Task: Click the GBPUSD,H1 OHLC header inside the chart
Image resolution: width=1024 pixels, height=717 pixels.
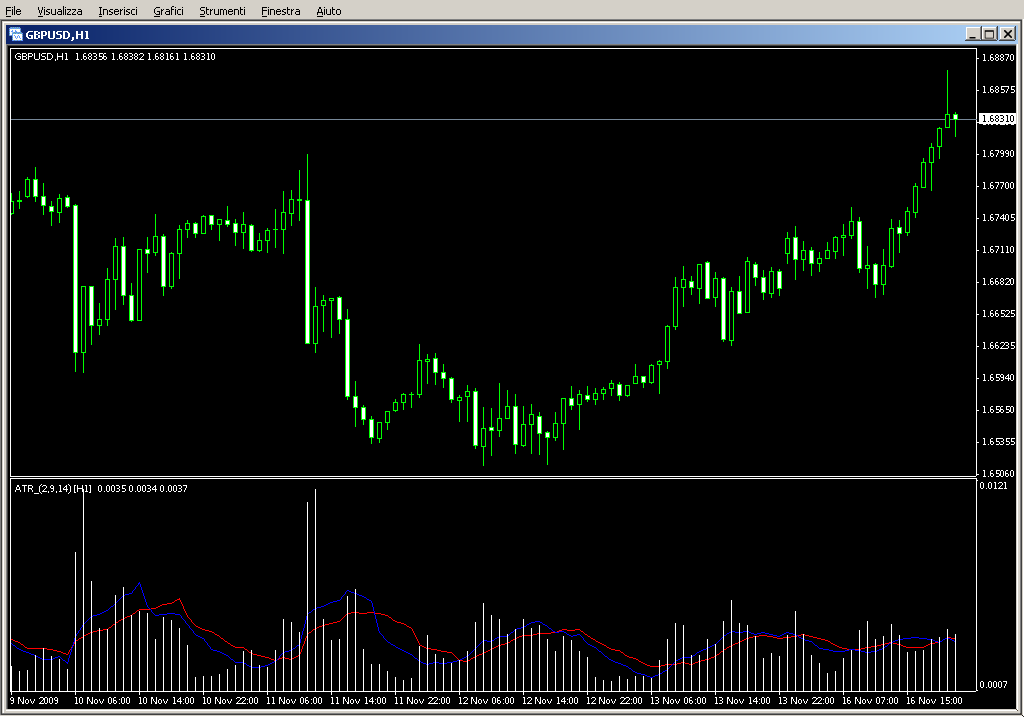Action: click(x=115, y=57)
